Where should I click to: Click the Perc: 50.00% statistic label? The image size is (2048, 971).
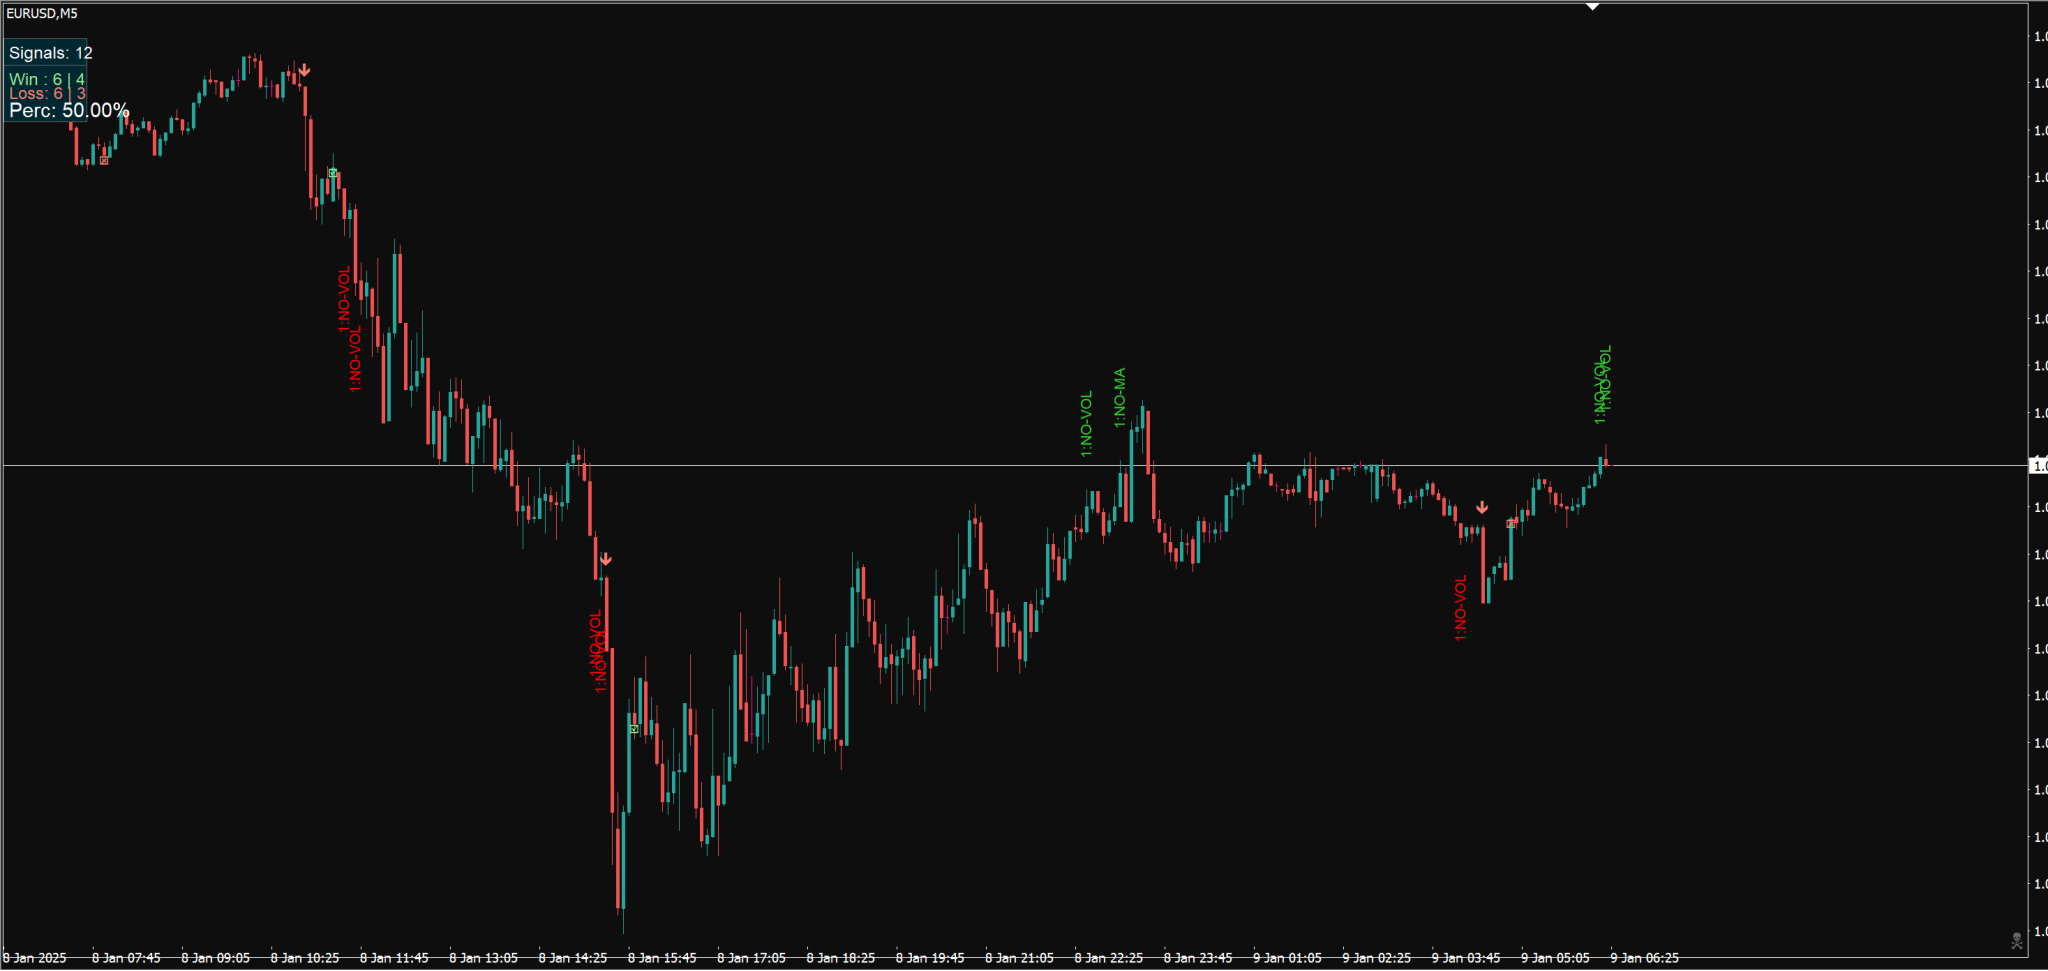coord(69,110)
